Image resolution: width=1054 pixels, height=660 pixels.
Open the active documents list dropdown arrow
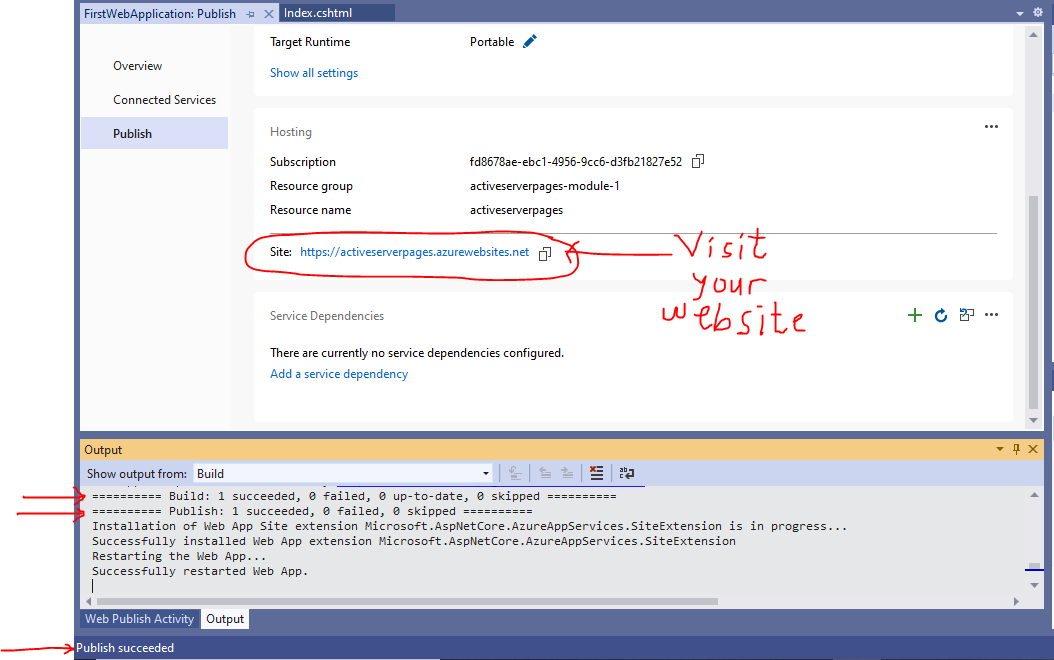[1020, 13]
